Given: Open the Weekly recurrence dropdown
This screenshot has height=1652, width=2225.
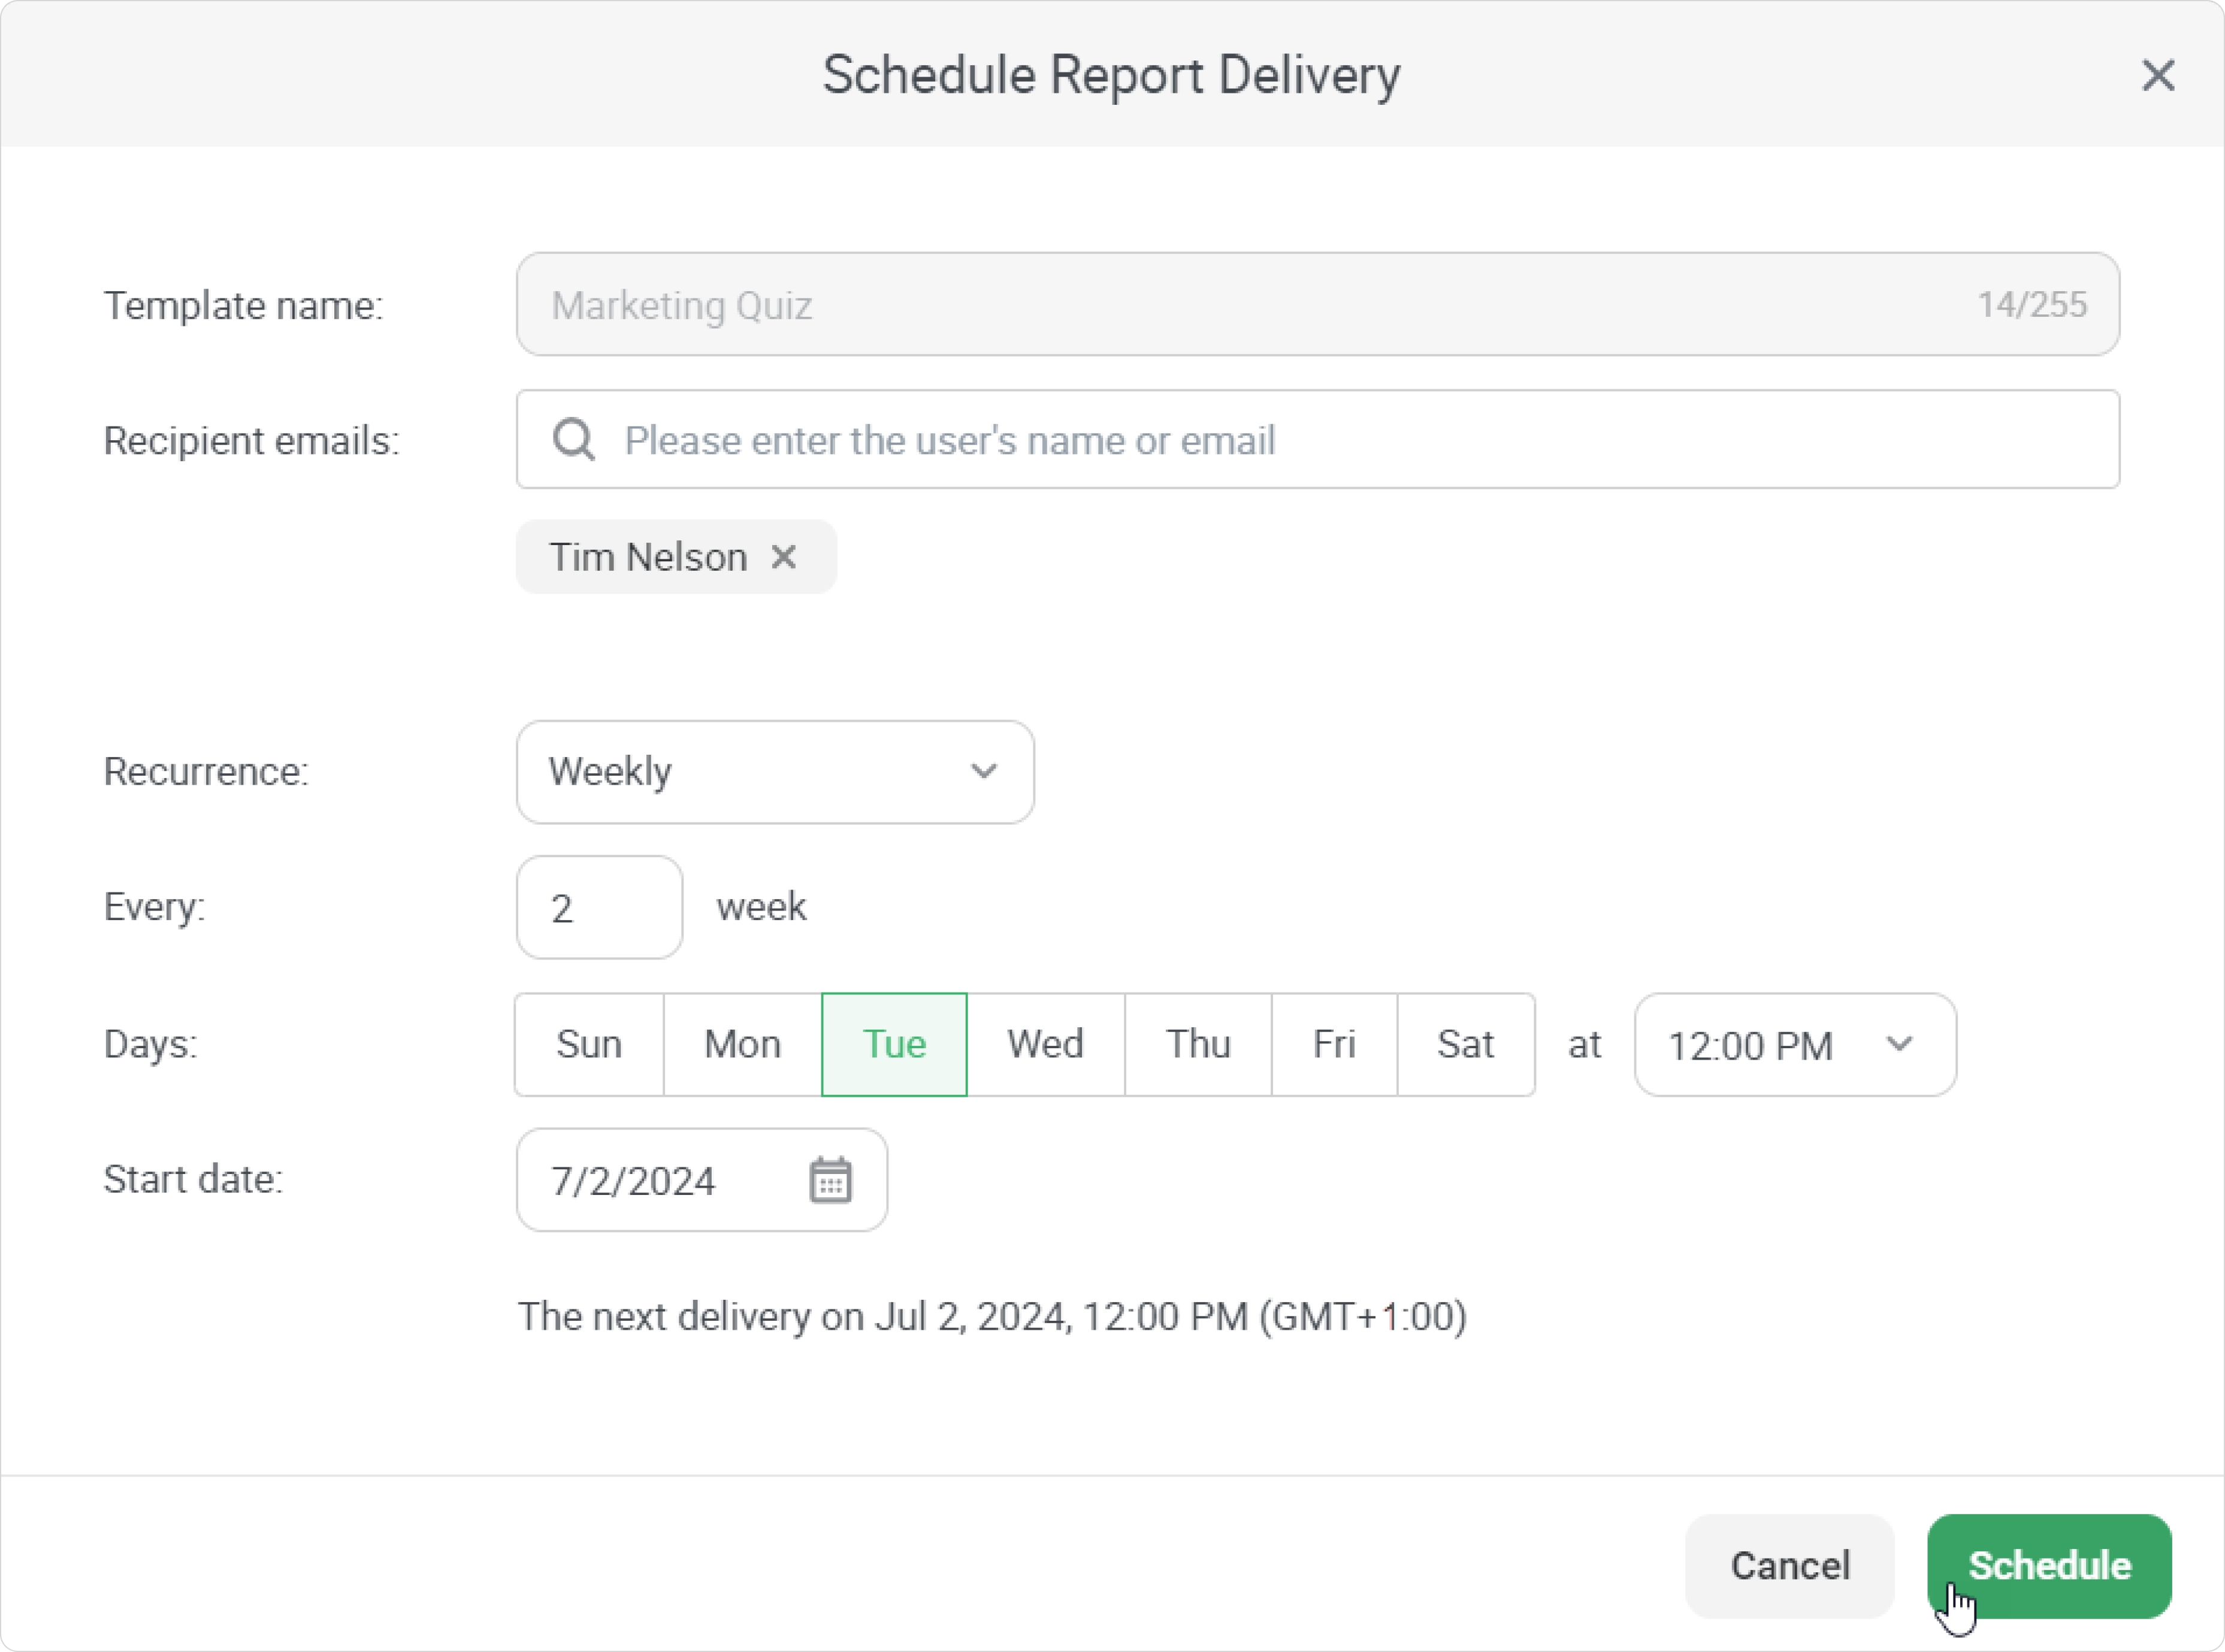Looking at the screenshot, I should click(x=774, y=772).
